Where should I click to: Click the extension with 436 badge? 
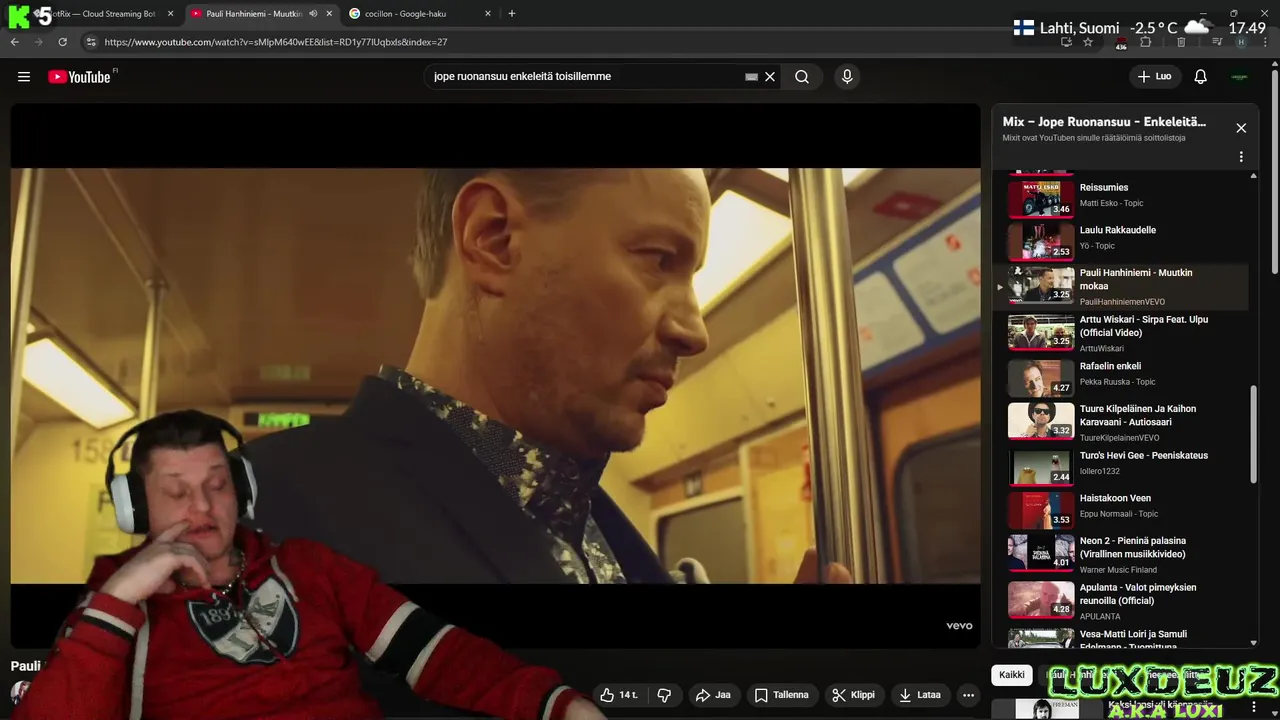(x=1121, y=43)
